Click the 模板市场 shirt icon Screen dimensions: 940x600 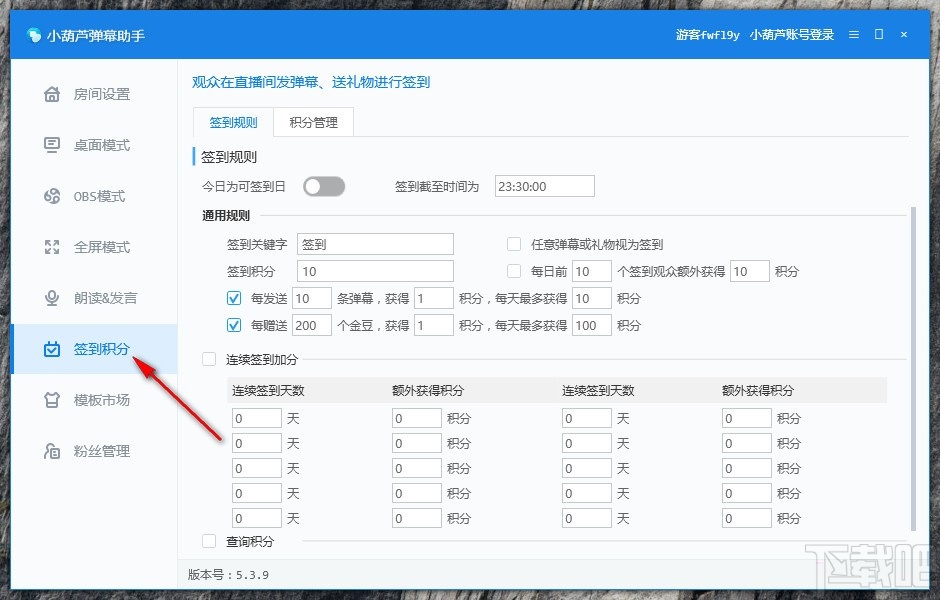(x=52, y=400)
